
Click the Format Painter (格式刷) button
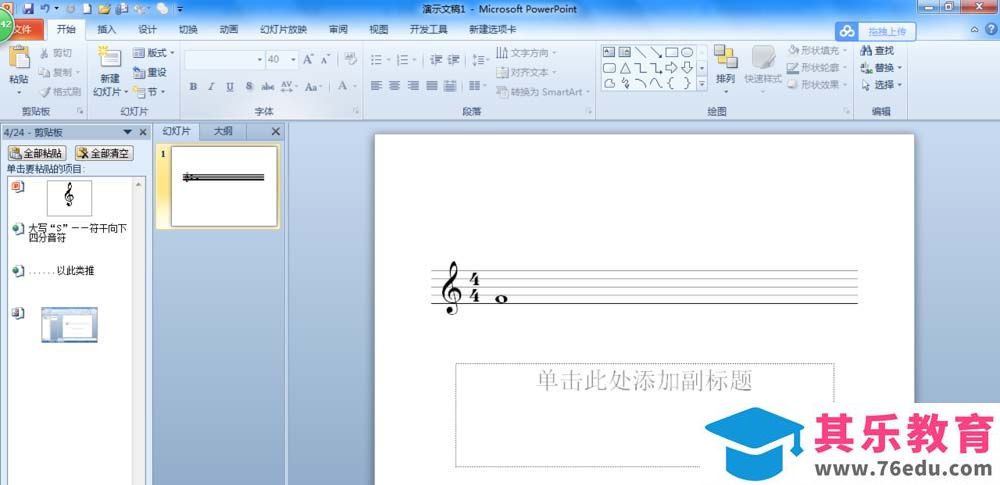pos(59,91)
